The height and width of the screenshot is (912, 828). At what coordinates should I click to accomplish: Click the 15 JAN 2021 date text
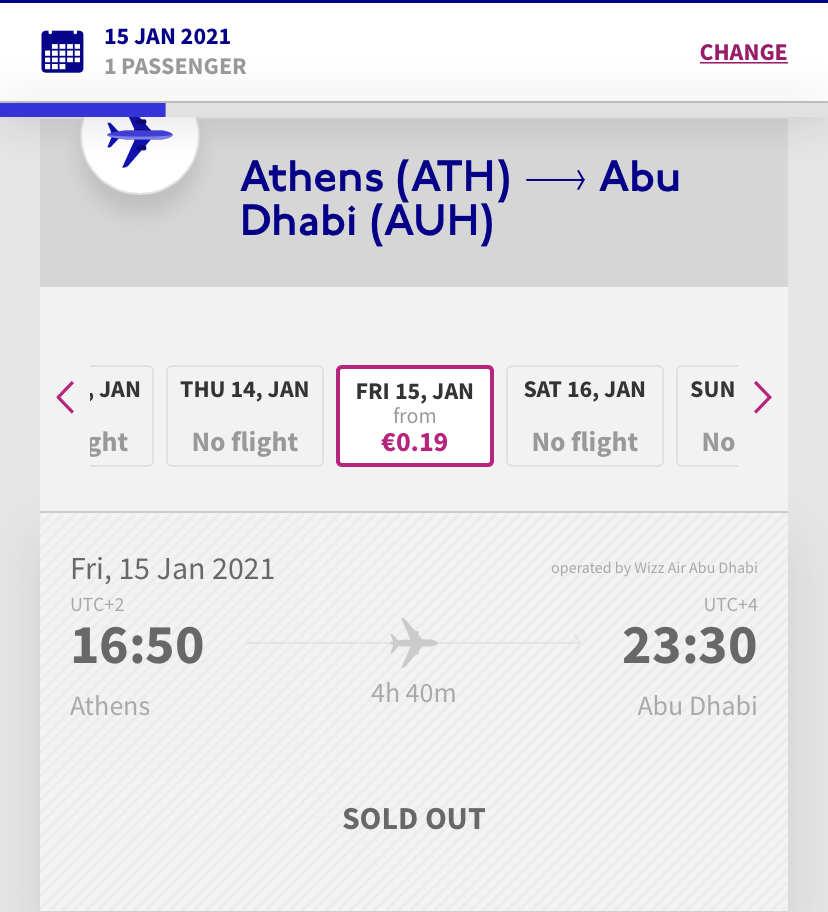pos(168,37)
